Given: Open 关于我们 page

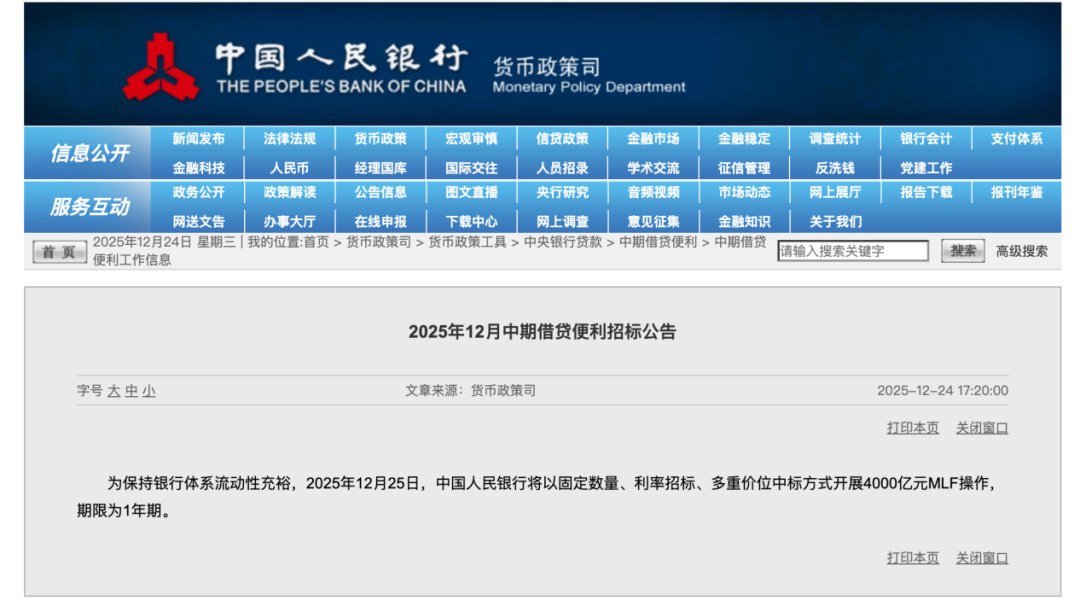Looking at the screenshot, I should 835,222.
